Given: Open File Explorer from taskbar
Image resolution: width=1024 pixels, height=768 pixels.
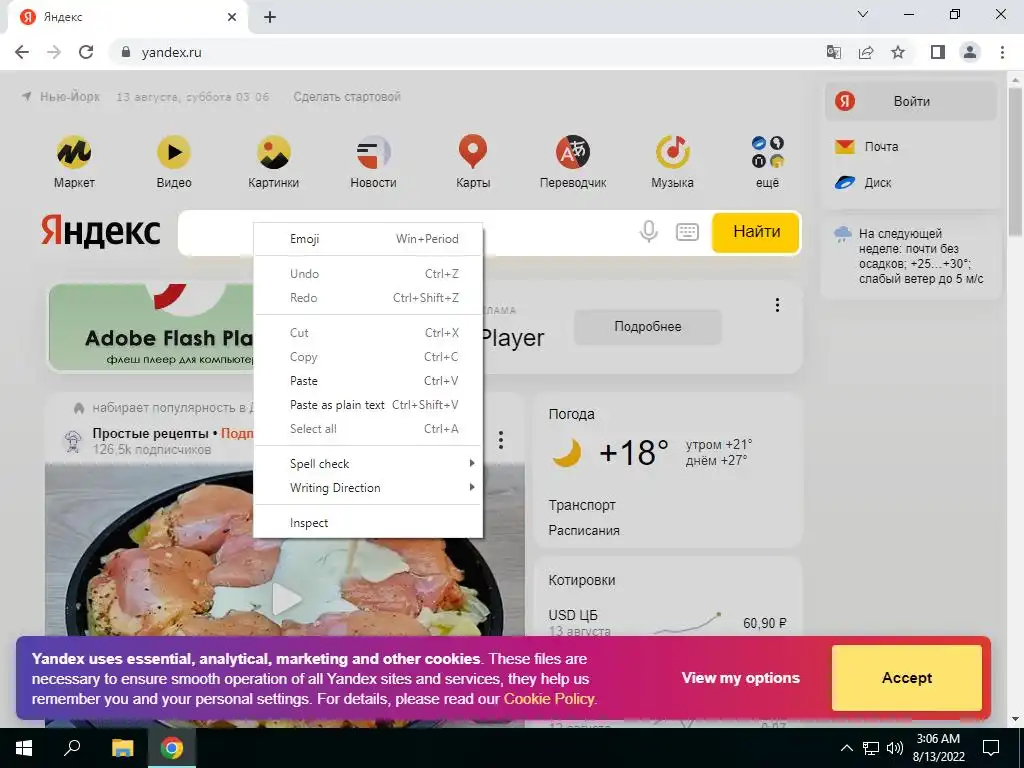Looking at the screenshot, I should pyautogui.click(x=122, y=748).
